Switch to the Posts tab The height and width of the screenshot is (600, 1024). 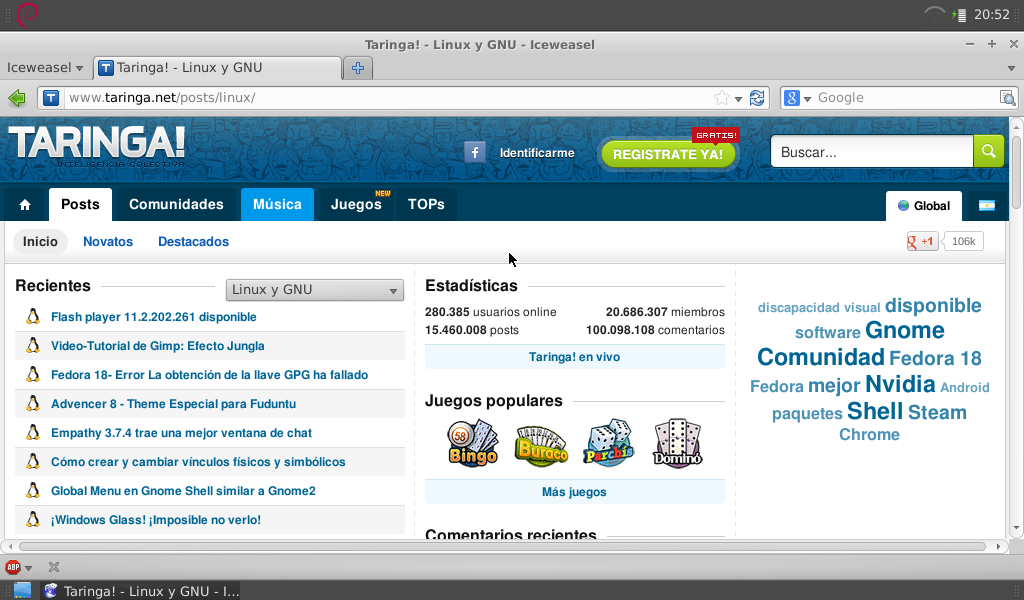(80, 204)
